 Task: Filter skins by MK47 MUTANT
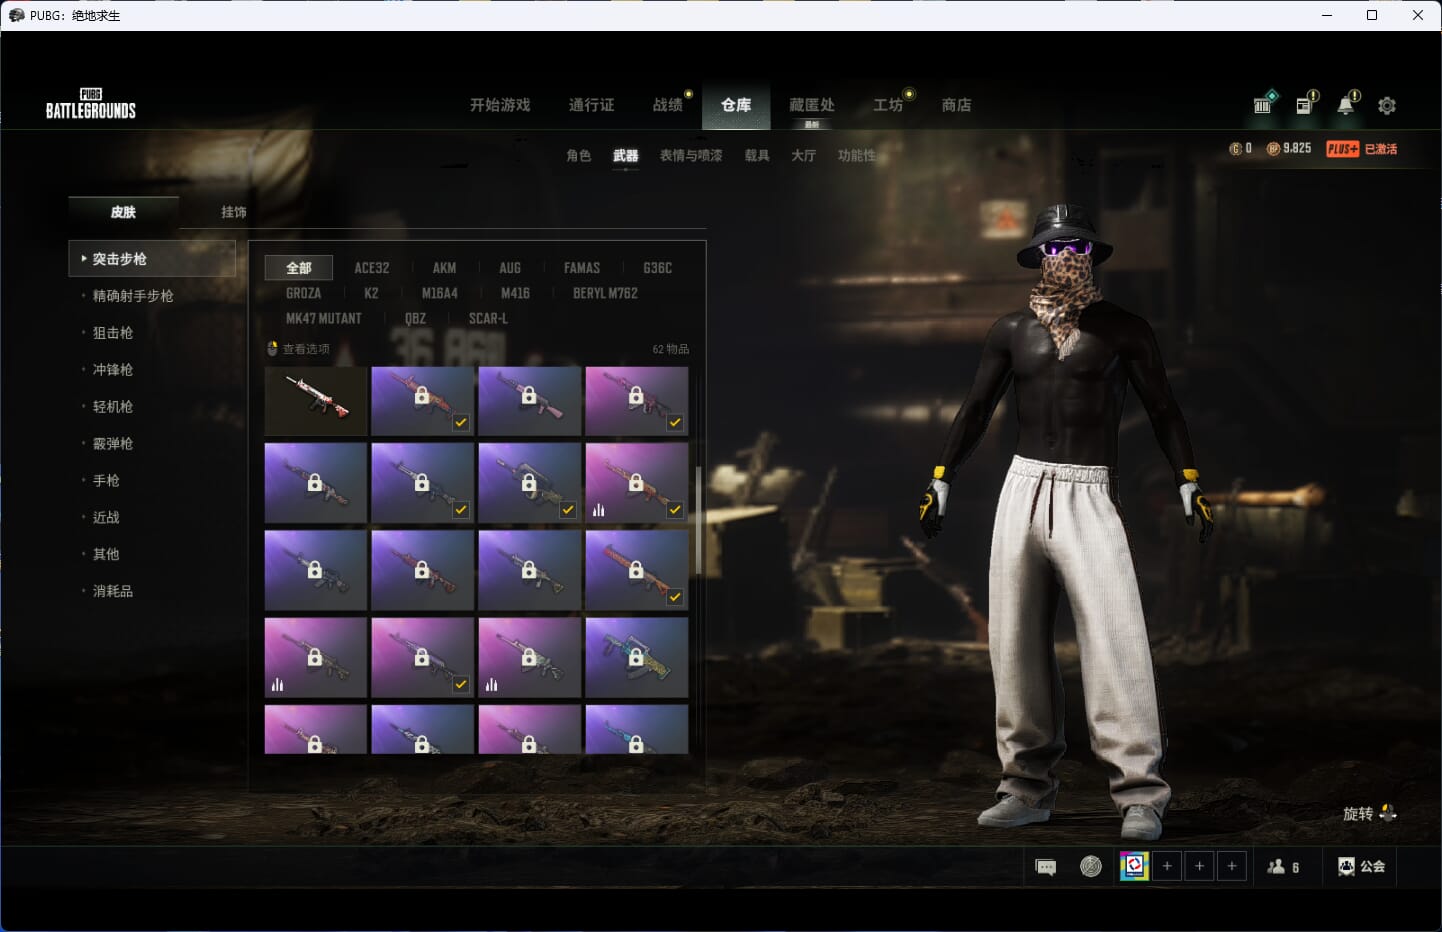pos(324,318)
